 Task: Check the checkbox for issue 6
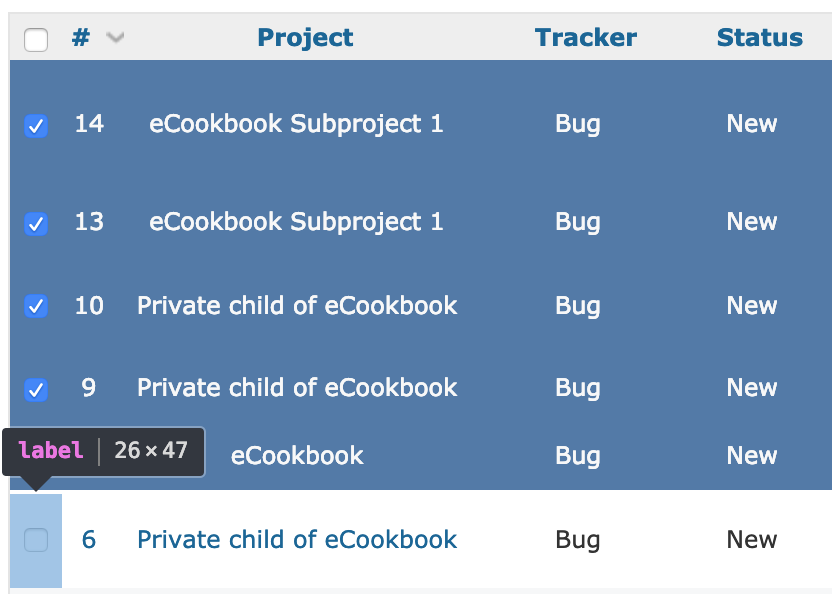click(x=36, y=540)
